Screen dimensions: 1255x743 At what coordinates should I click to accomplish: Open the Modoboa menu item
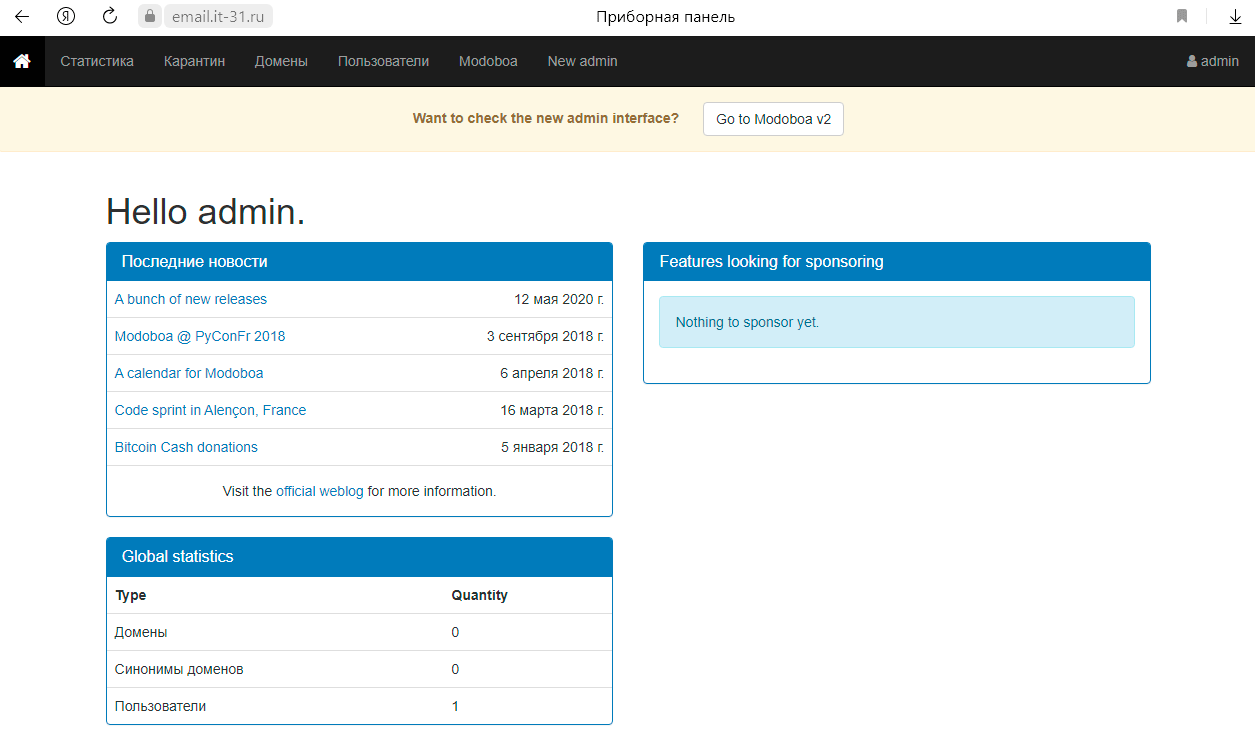click(x=488, y=61)
